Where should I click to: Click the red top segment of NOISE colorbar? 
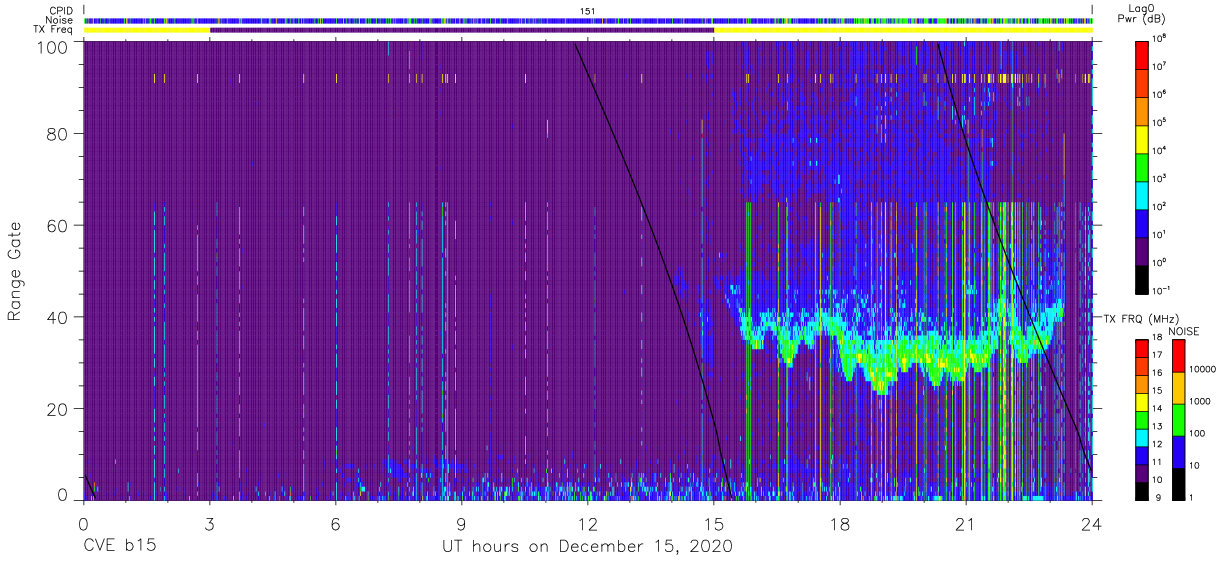pyautogui.click(x=1177, y=355)
